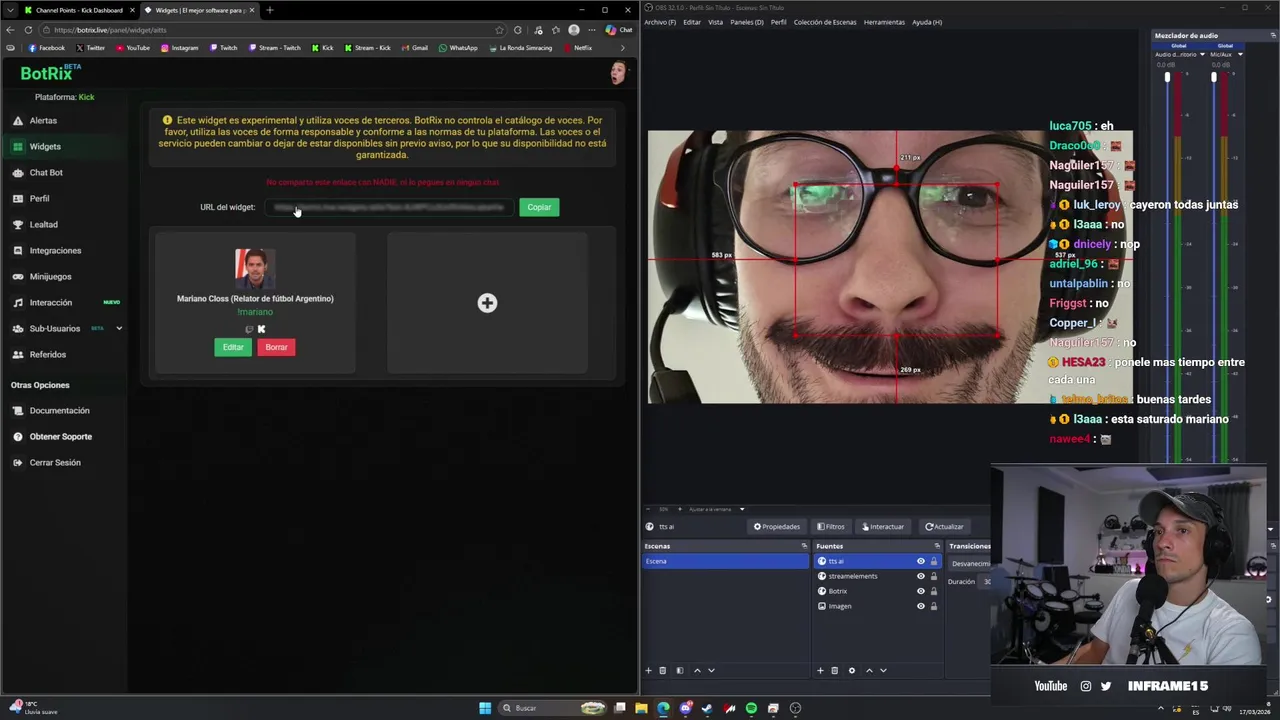1280x720 pixels.
Task: Edit the Mariano Closs voice
Action: pos(233,347)
